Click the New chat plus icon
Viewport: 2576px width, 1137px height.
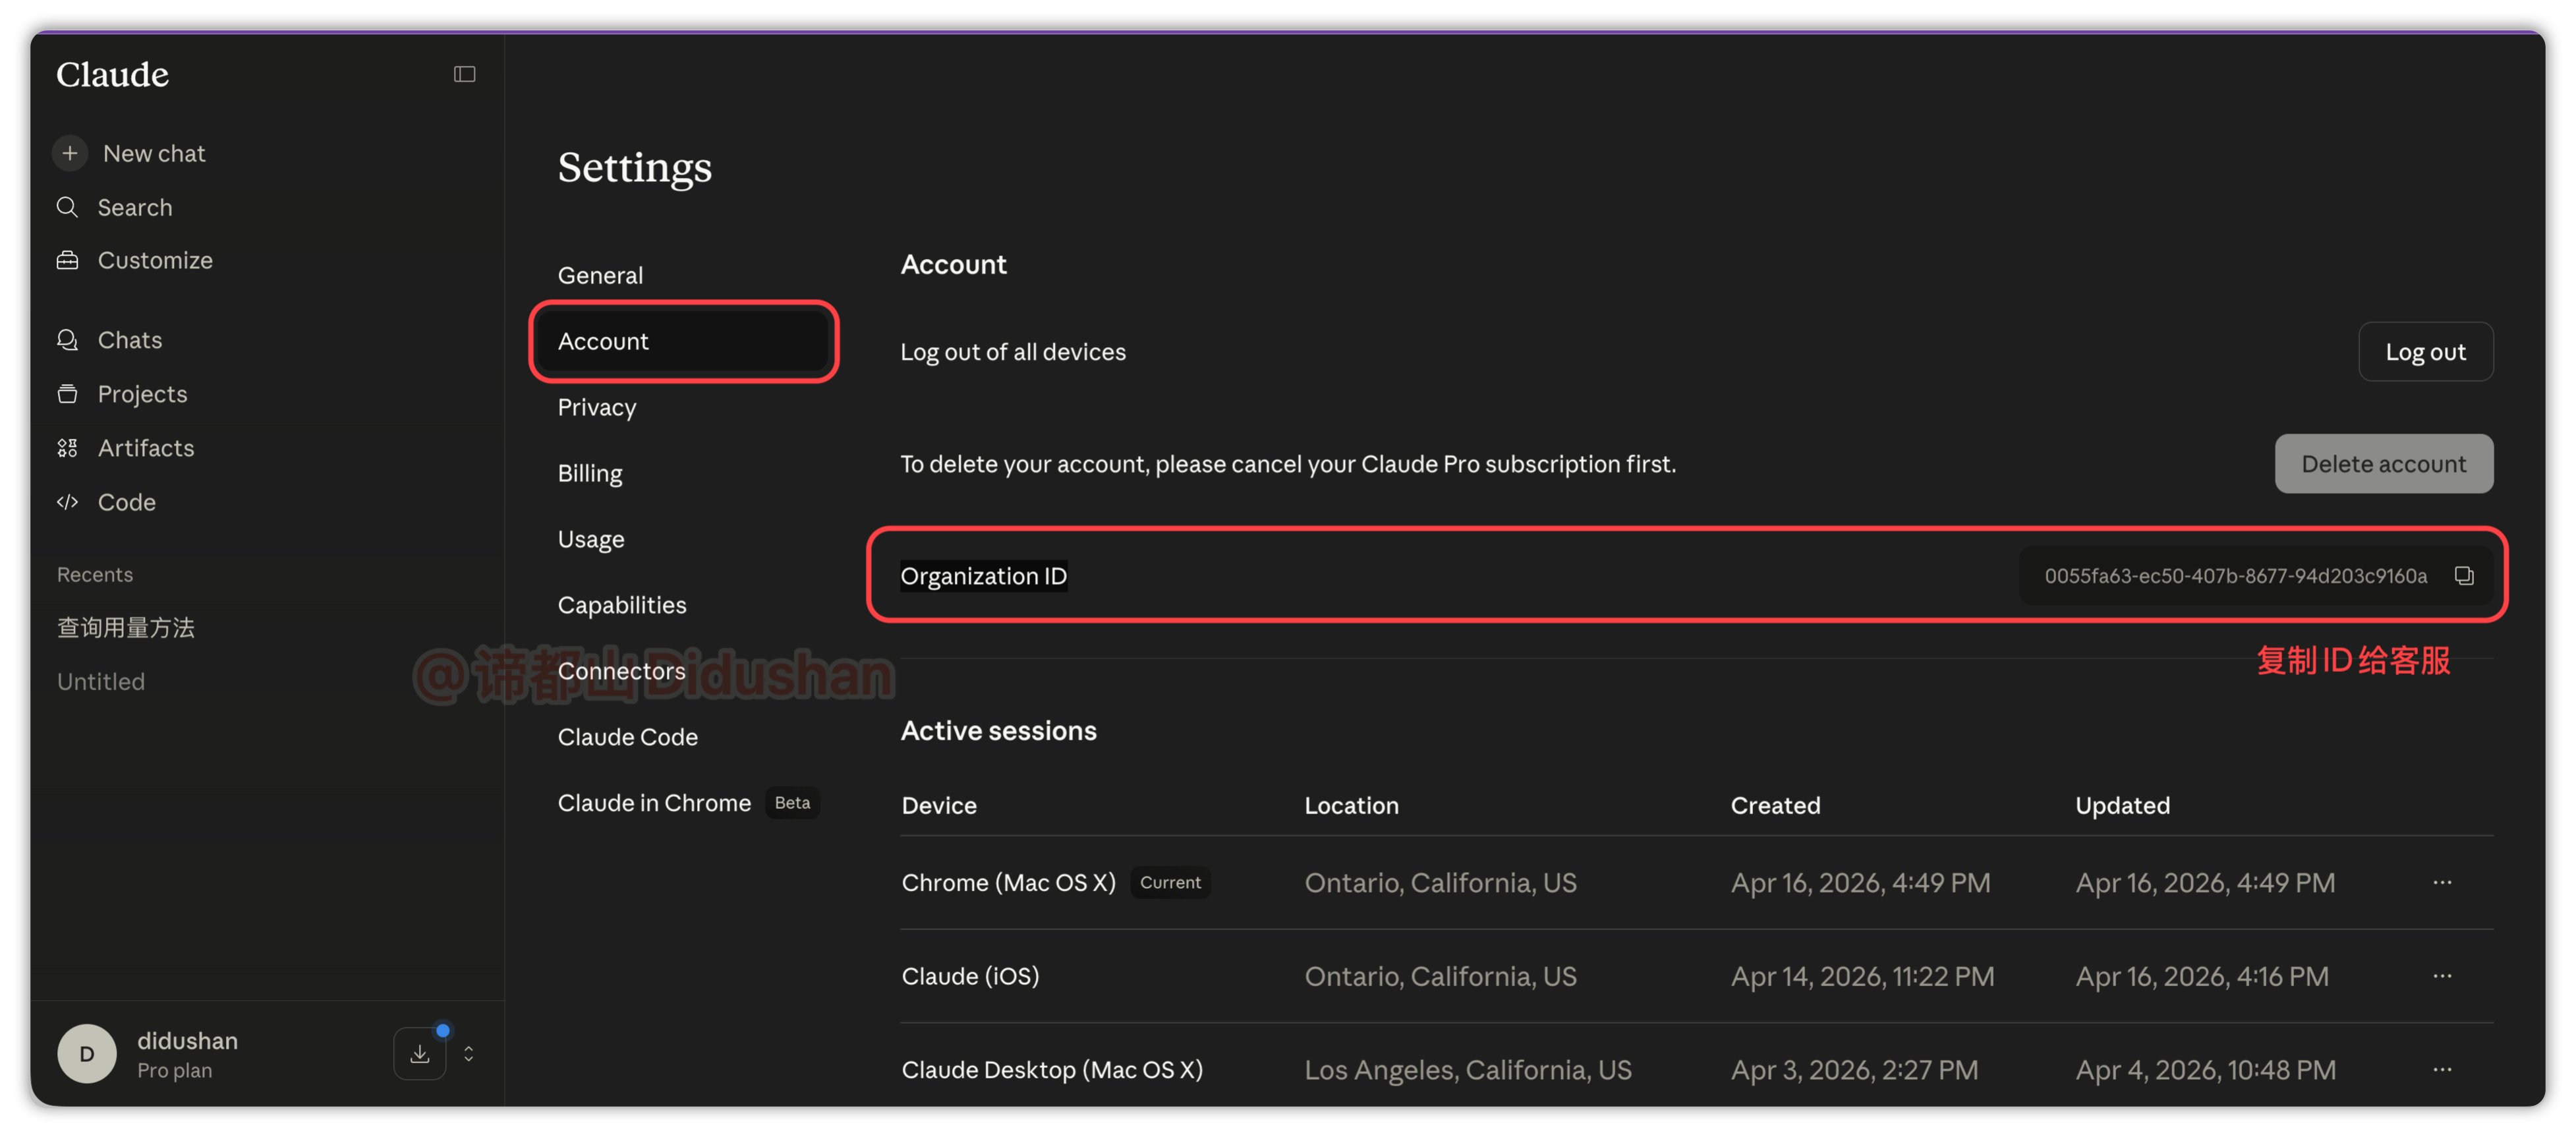70,153
